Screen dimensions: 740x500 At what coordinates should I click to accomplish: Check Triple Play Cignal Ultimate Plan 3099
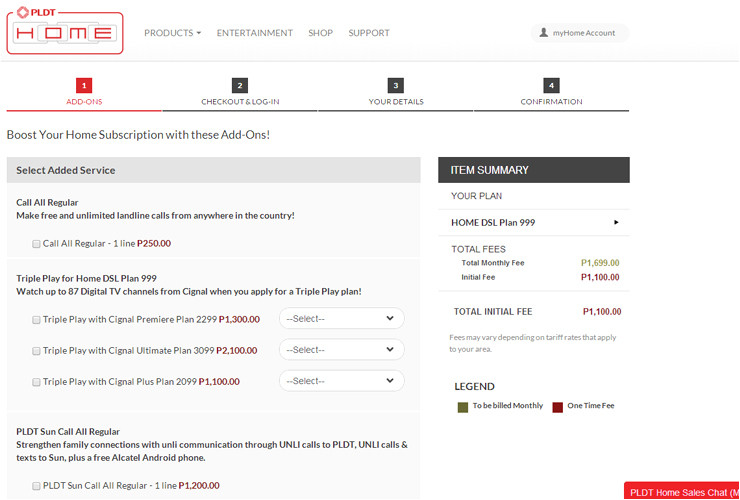37,351
